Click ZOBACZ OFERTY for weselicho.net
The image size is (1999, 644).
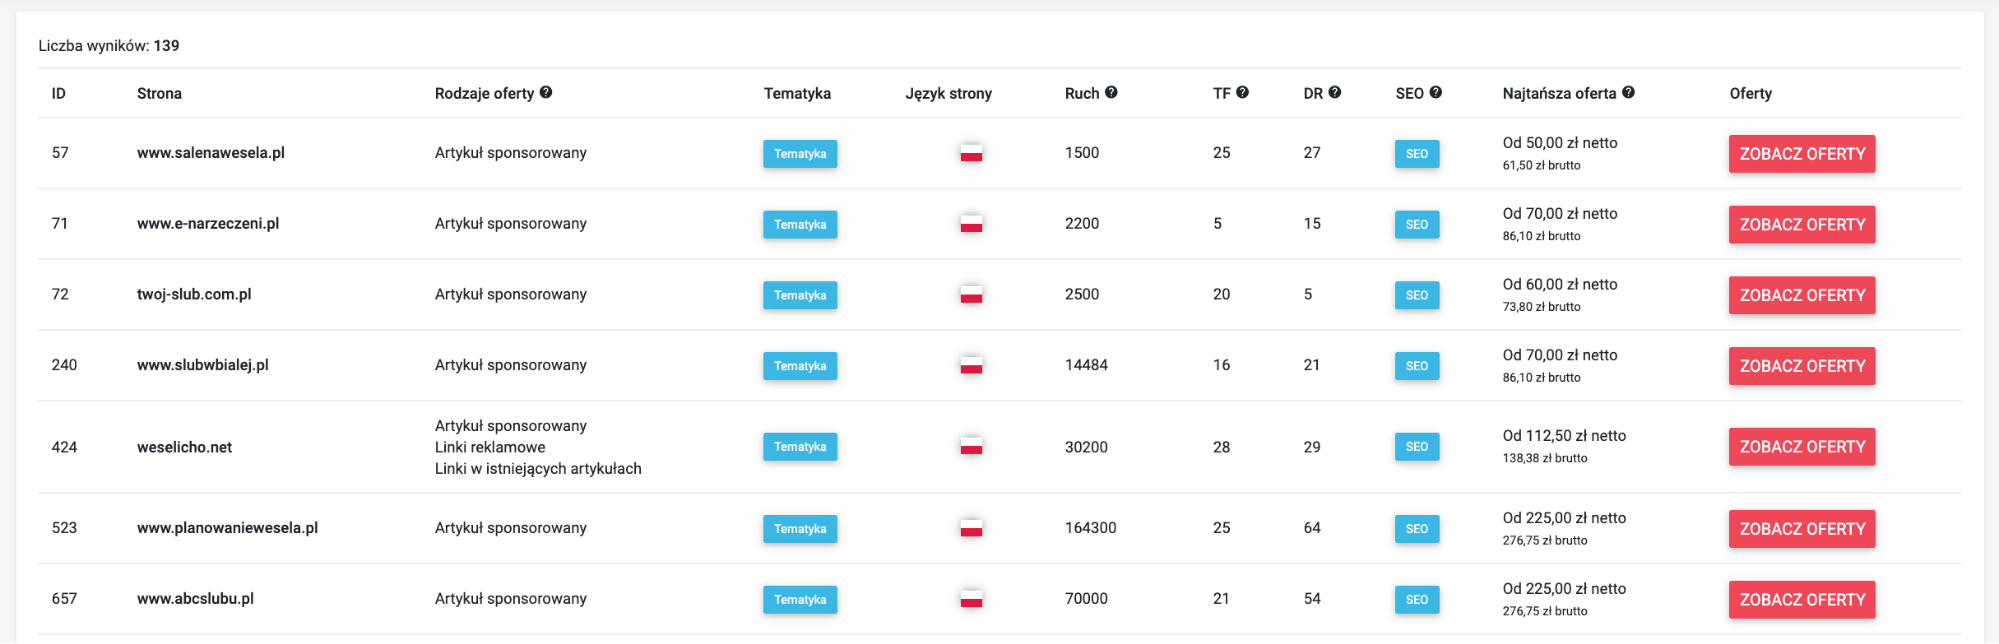(1802, 447)
